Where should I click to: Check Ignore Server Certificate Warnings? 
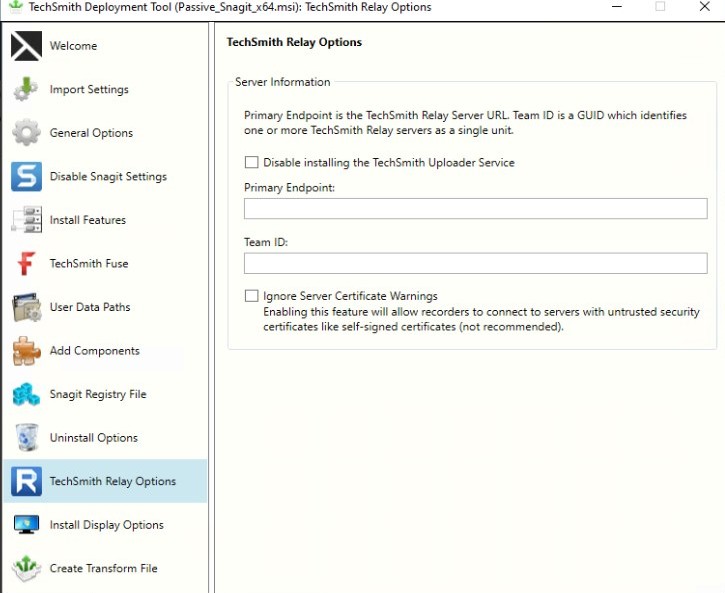tap(252, 296)
